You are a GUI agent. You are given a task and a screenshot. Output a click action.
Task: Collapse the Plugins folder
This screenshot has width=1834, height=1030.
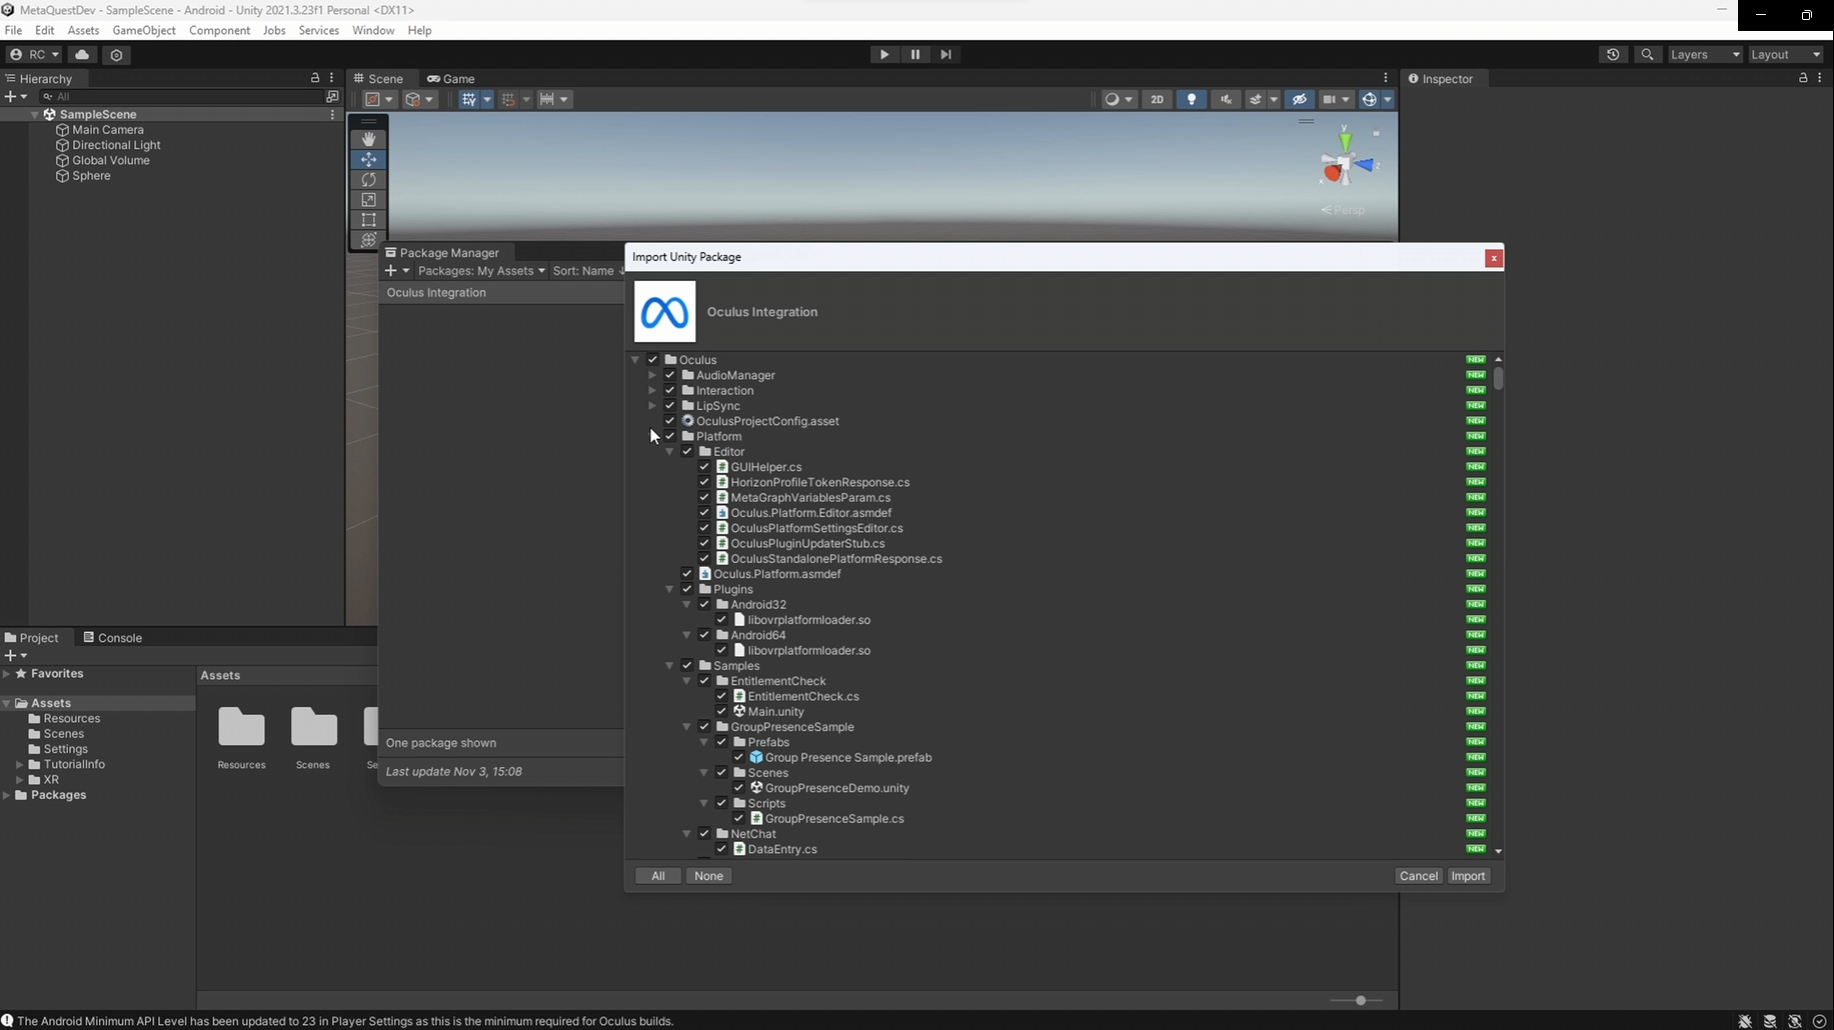point(670,589)
